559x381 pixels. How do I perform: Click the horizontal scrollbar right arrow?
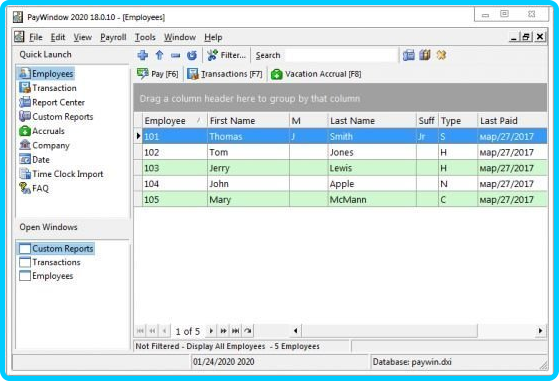540,331
